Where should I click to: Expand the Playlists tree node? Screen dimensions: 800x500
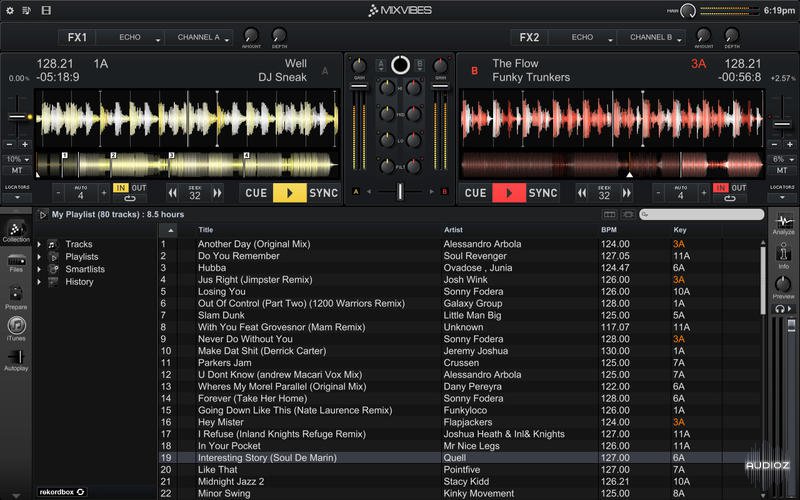tap(39, 257)
